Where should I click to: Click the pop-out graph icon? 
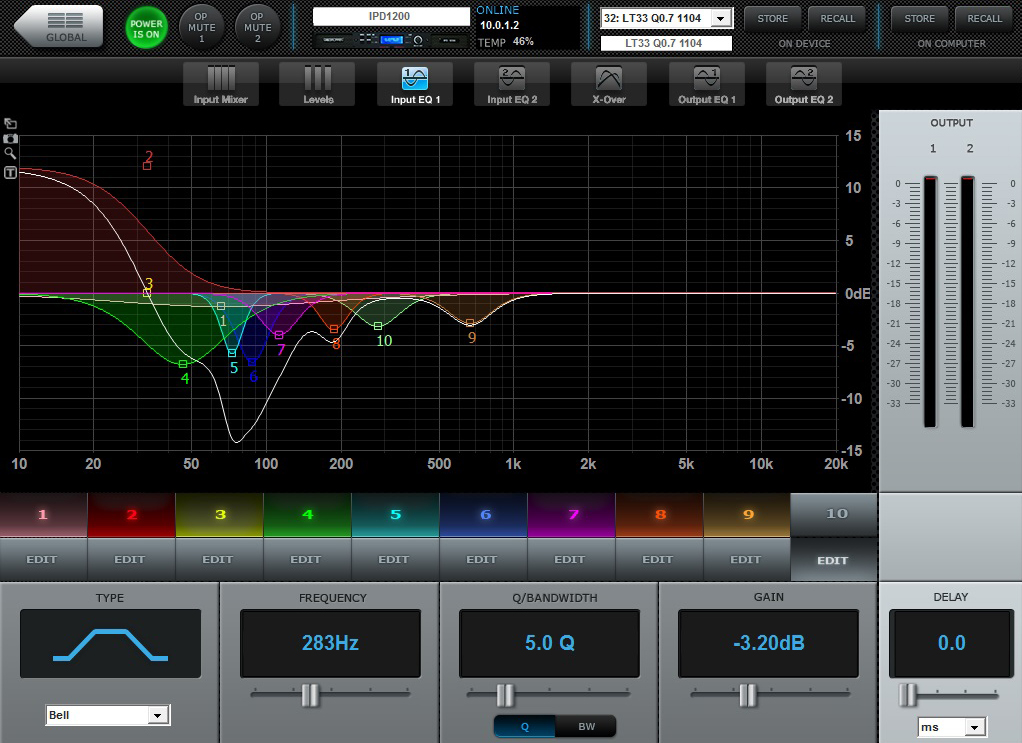[x=10, y=123]
